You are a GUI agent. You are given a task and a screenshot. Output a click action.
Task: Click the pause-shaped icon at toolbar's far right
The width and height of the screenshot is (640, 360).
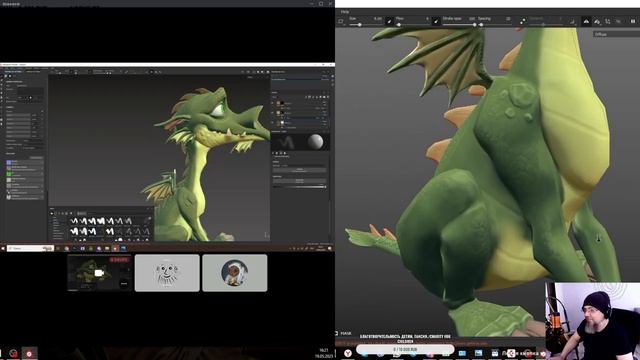click(x=633, y=21)
